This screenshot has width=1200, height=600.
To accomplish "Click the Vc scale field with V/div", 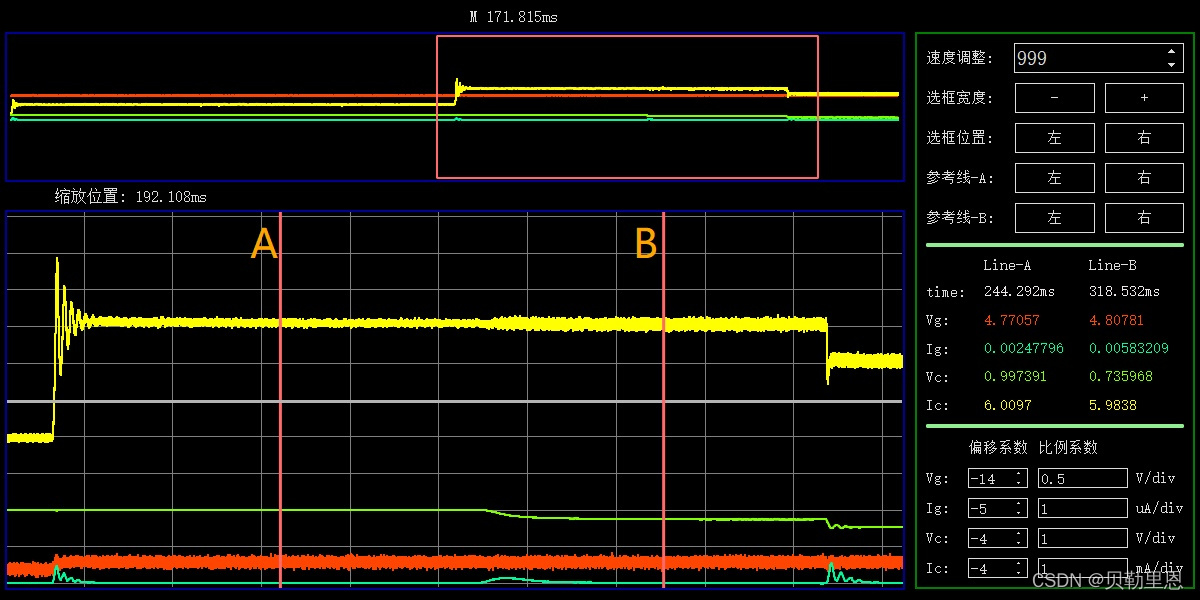I will [x=1083, y=538].
